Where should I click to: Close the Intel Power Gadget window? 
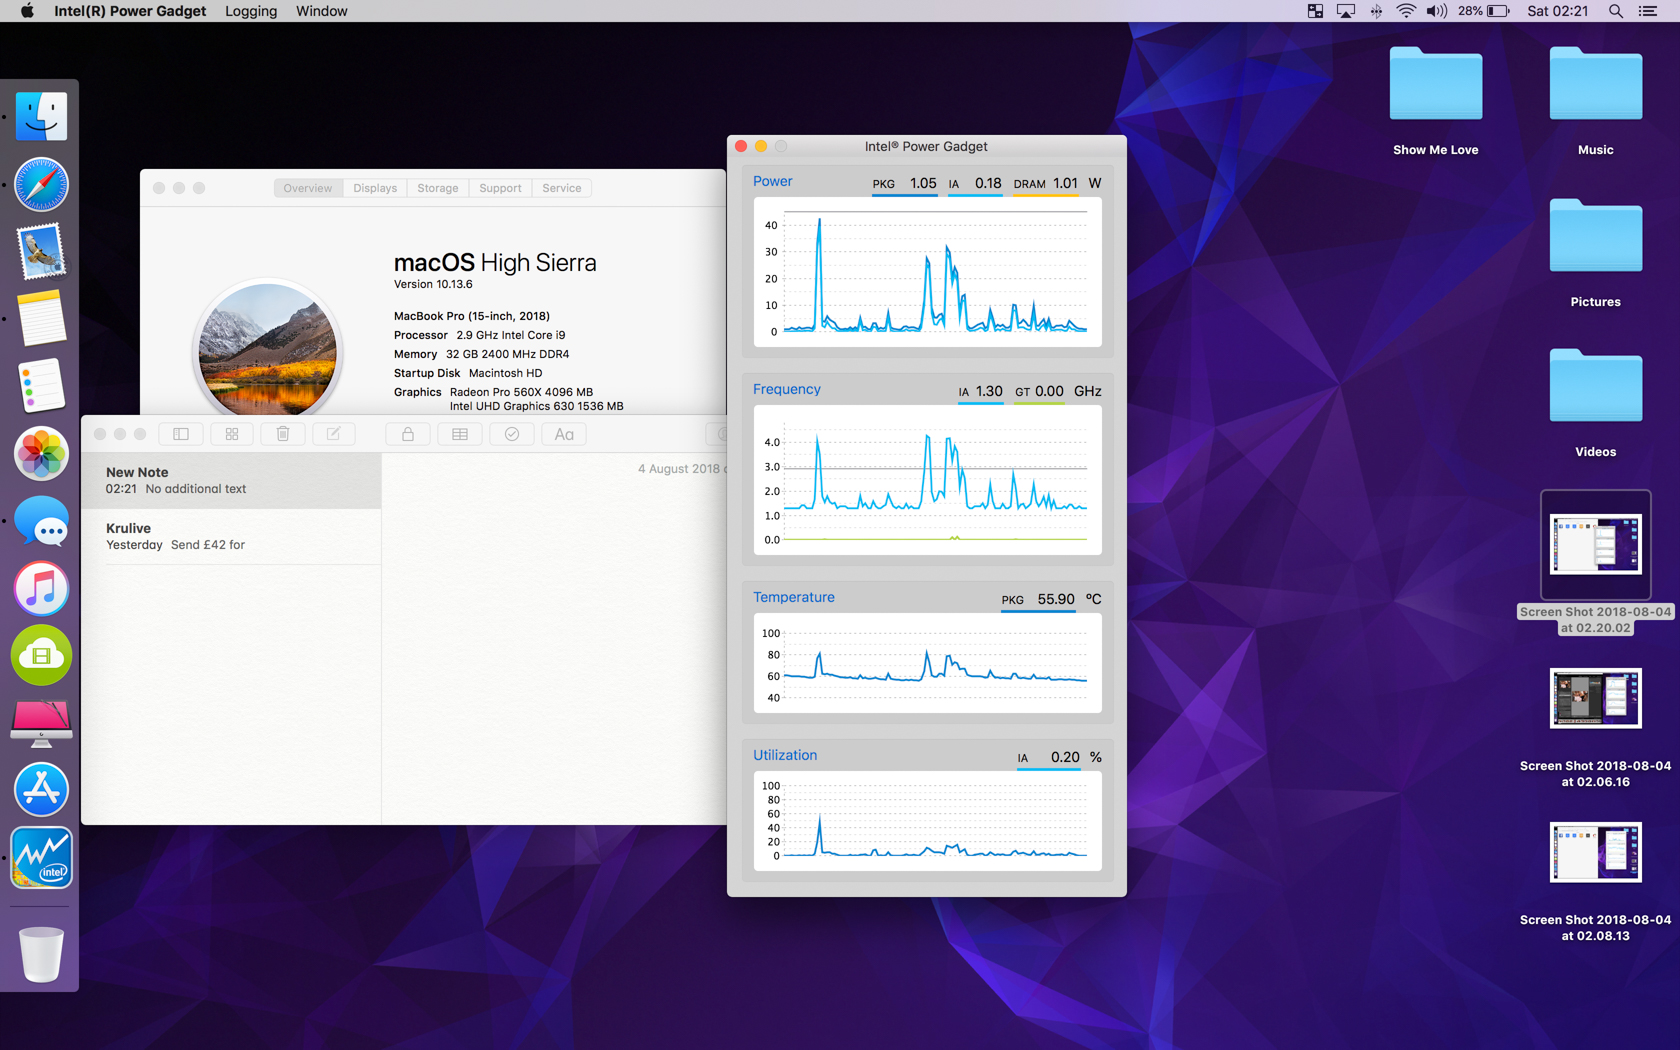click(741, 146)
